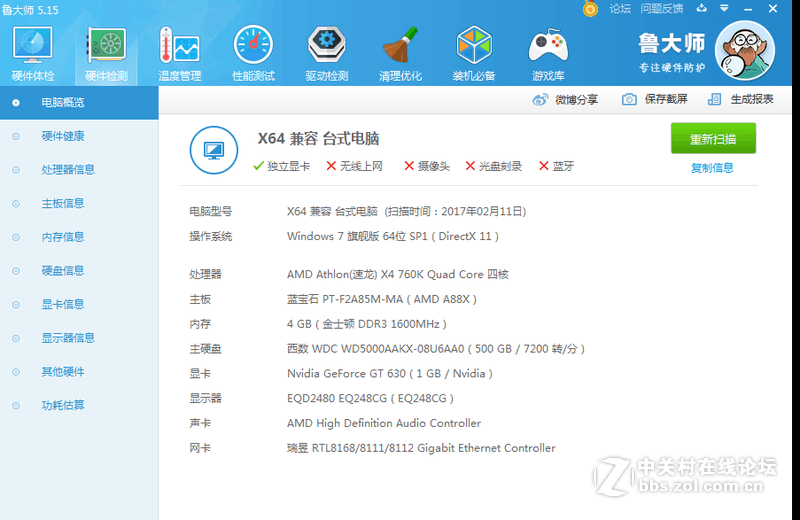Click the radio bullet beside 电脑概览
This screenshot has height=520, width=800.
(16, 103)
